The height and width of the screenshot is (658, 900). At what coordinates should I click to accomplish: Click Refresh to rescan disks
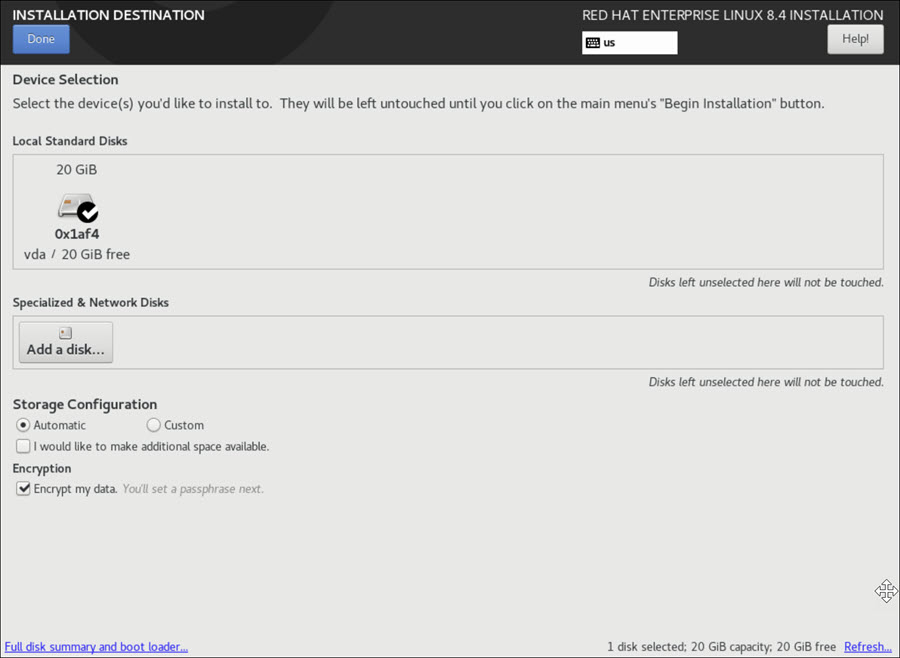pyautogui.click(x=866, y=647)
